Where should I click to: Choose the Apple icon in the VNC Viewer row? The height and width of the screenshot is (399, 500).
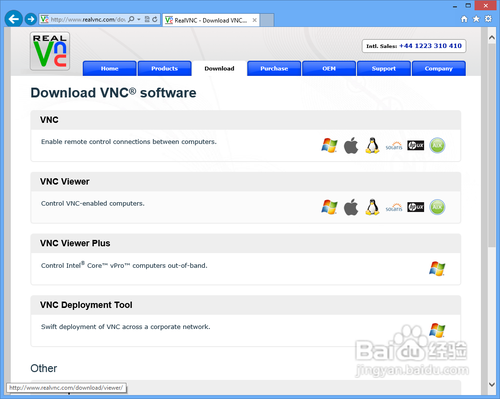pyautogui.click(x=351, y=207)
